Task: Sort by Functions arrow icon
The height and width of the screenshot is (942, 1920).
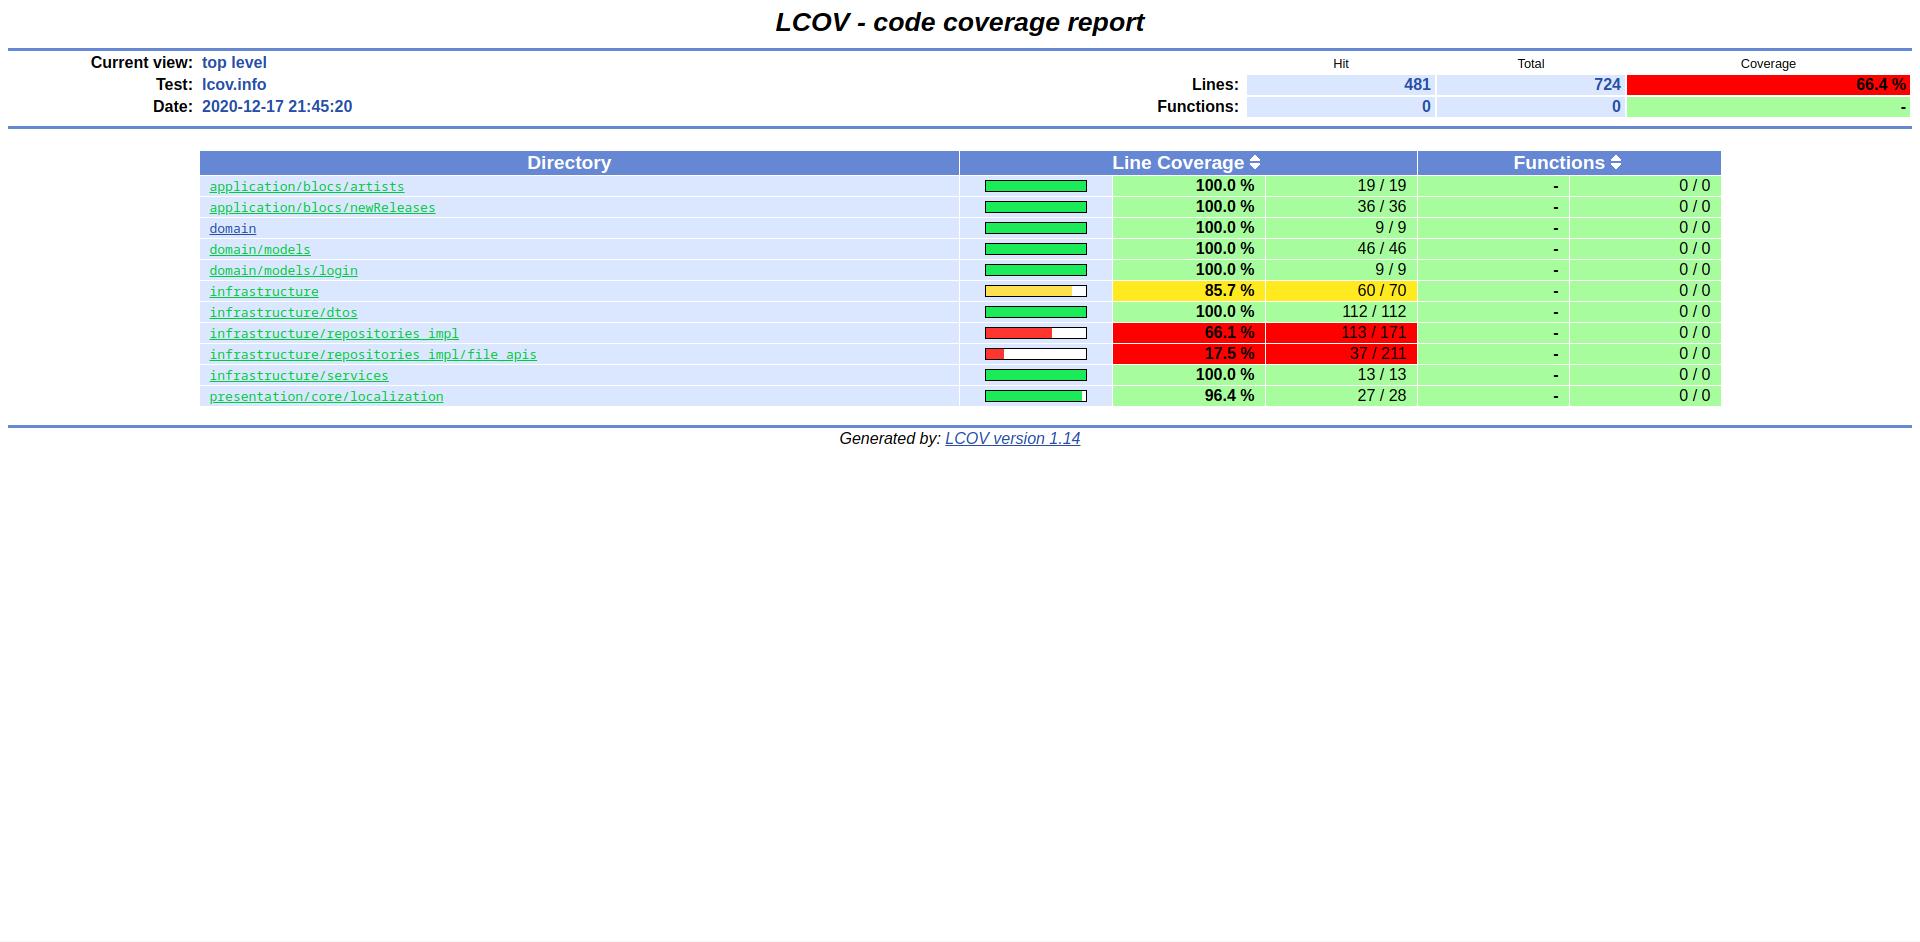Action: click(x=1616, y=163)
